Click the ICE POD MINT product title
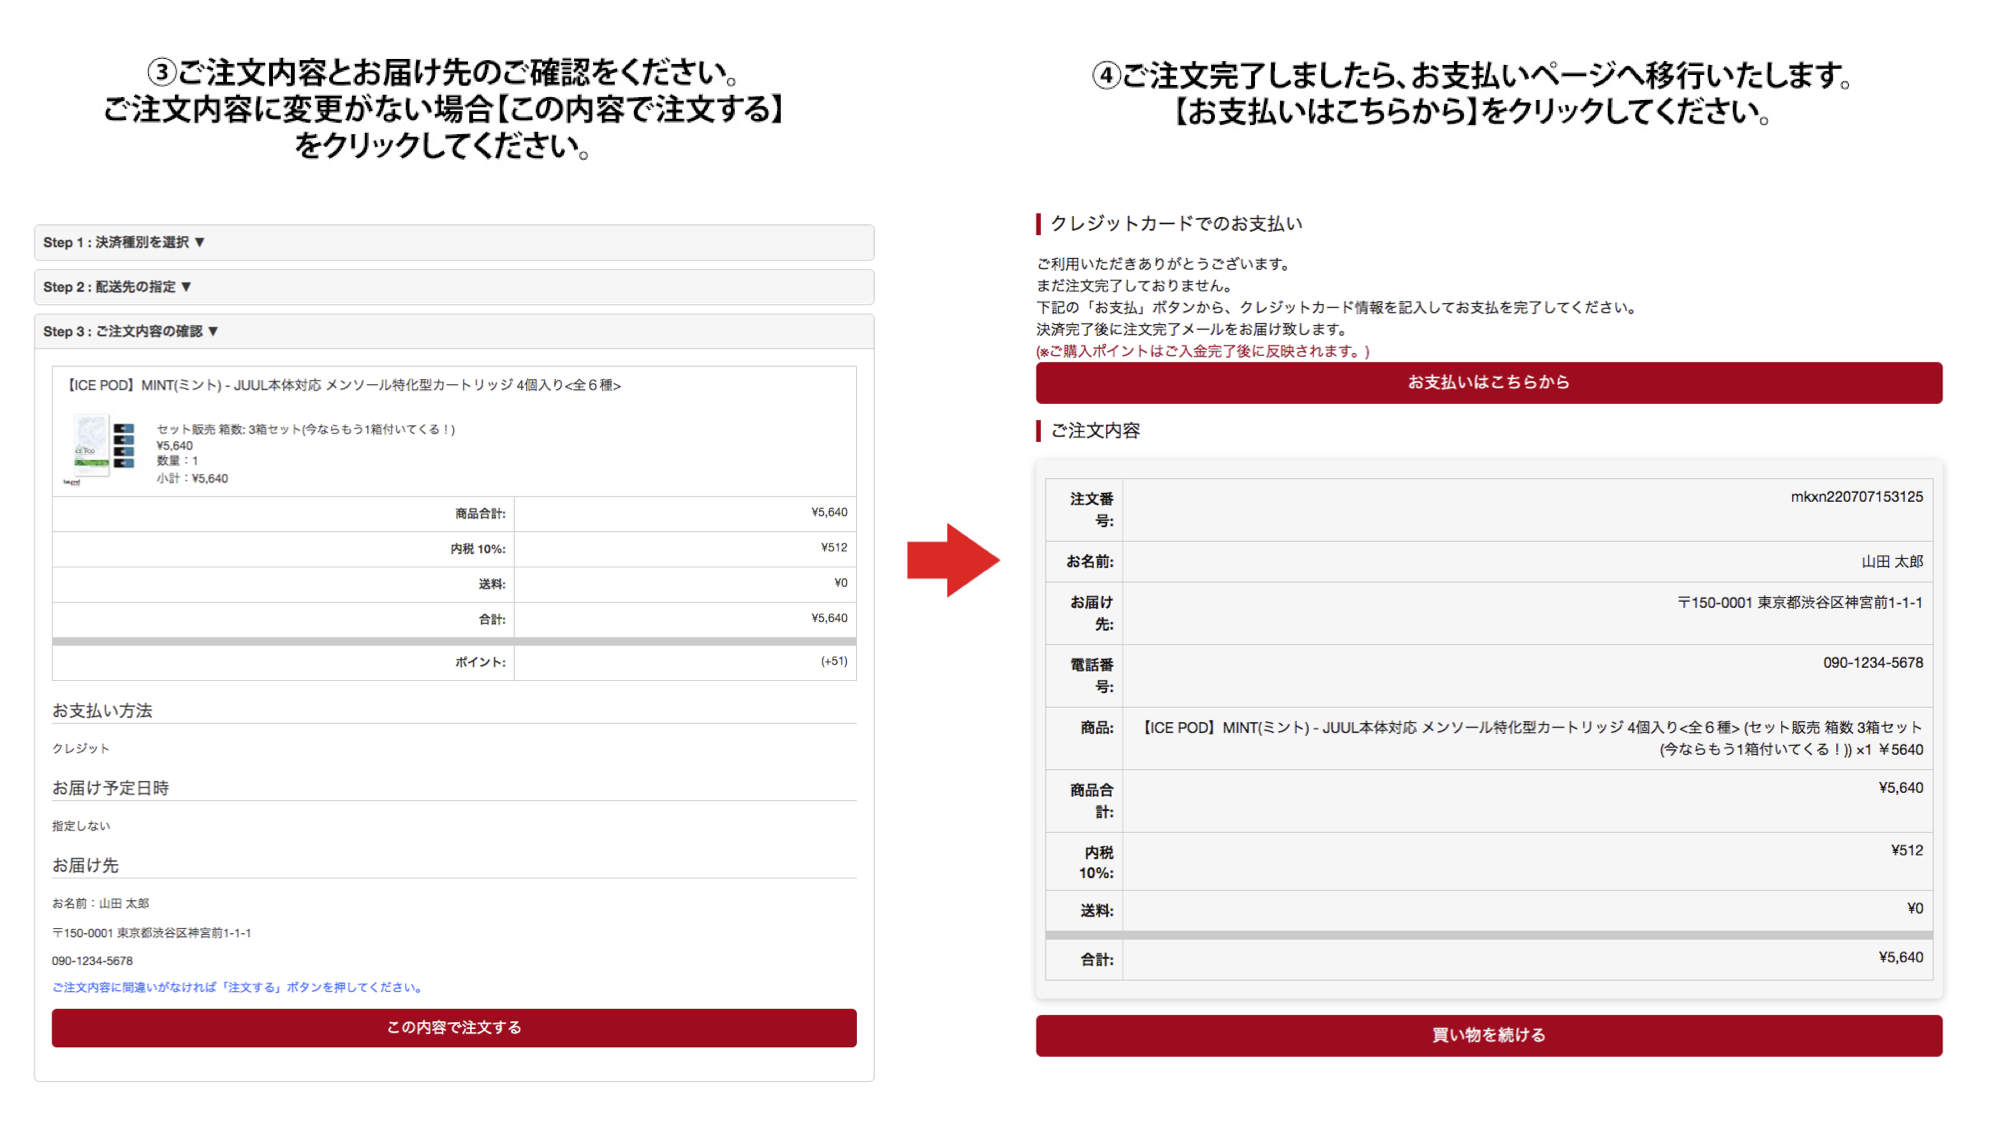The width and height of the screenshot is (2000, 1125). click(x=343, y=385)
